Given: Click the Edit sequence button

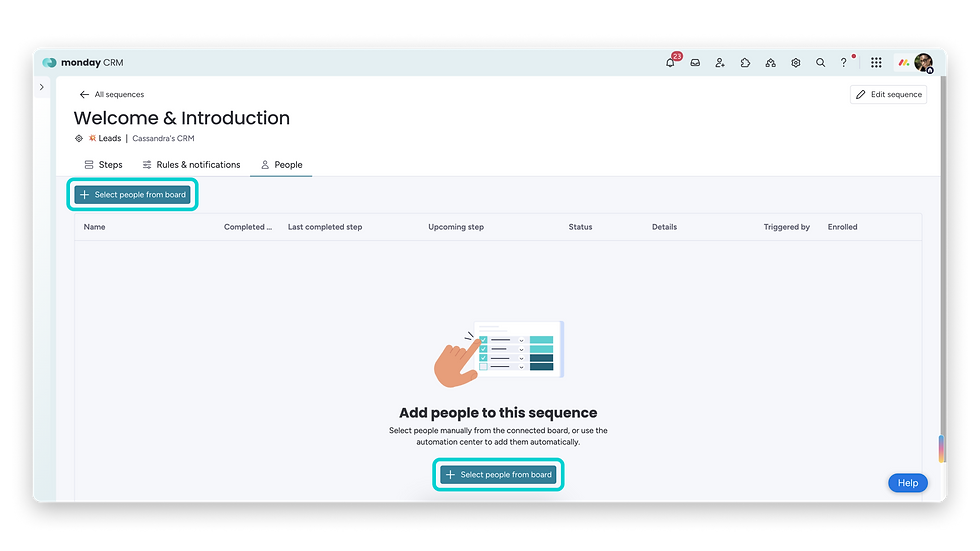Looking at the screenshot, I should (x=888, y=94).
